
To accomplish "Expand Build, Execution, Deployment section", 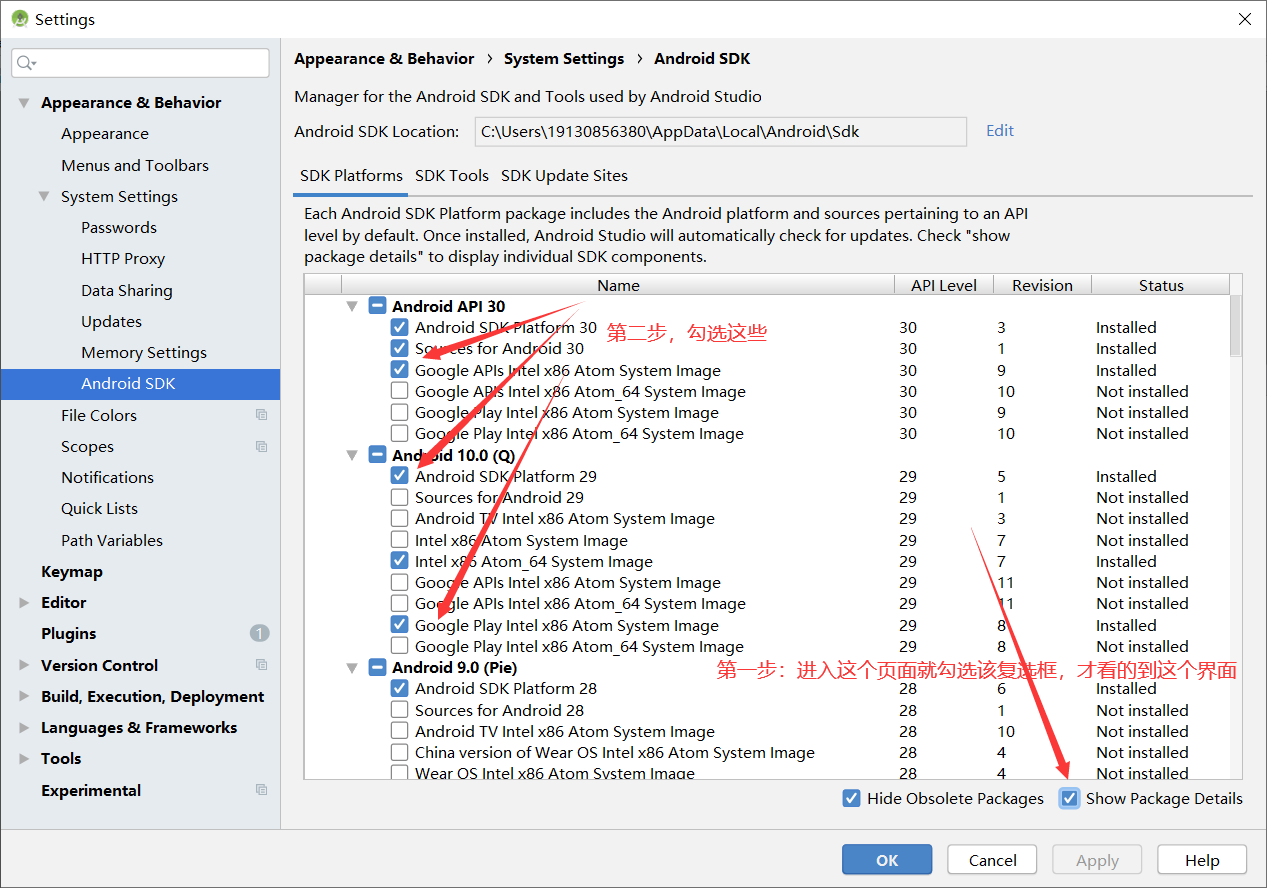I will 24,696.
